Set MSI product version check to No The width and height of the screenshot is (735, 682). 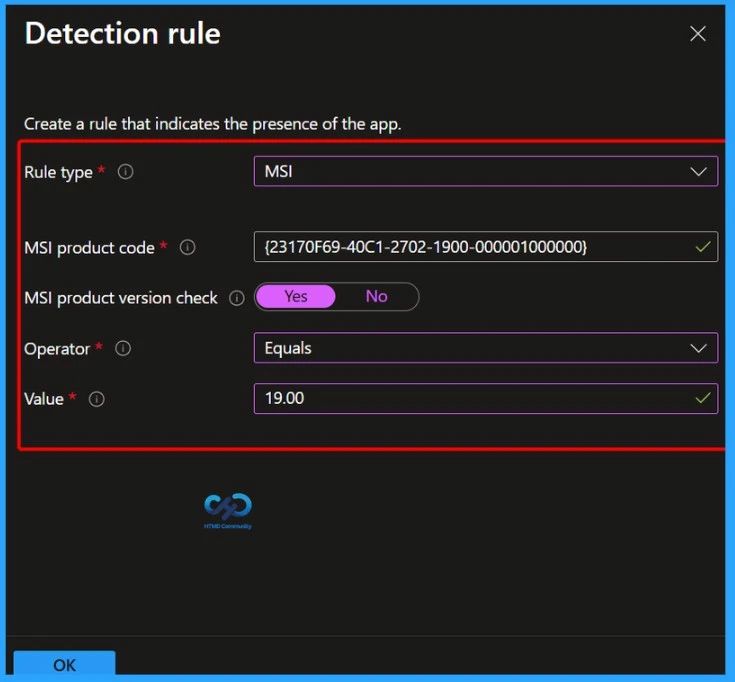click(376, 296)
